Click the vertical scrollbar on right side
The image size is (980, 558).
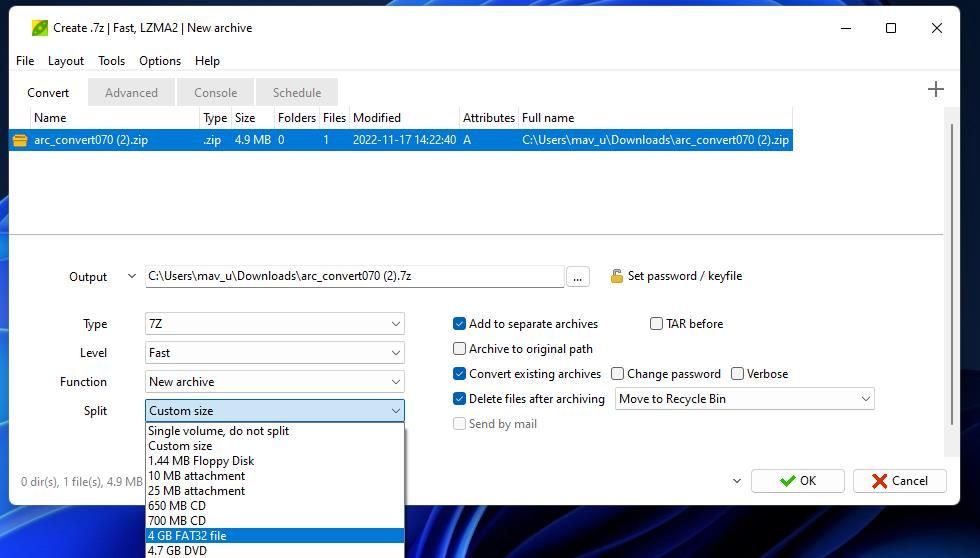pyautogui.click(x=951, y=275)
